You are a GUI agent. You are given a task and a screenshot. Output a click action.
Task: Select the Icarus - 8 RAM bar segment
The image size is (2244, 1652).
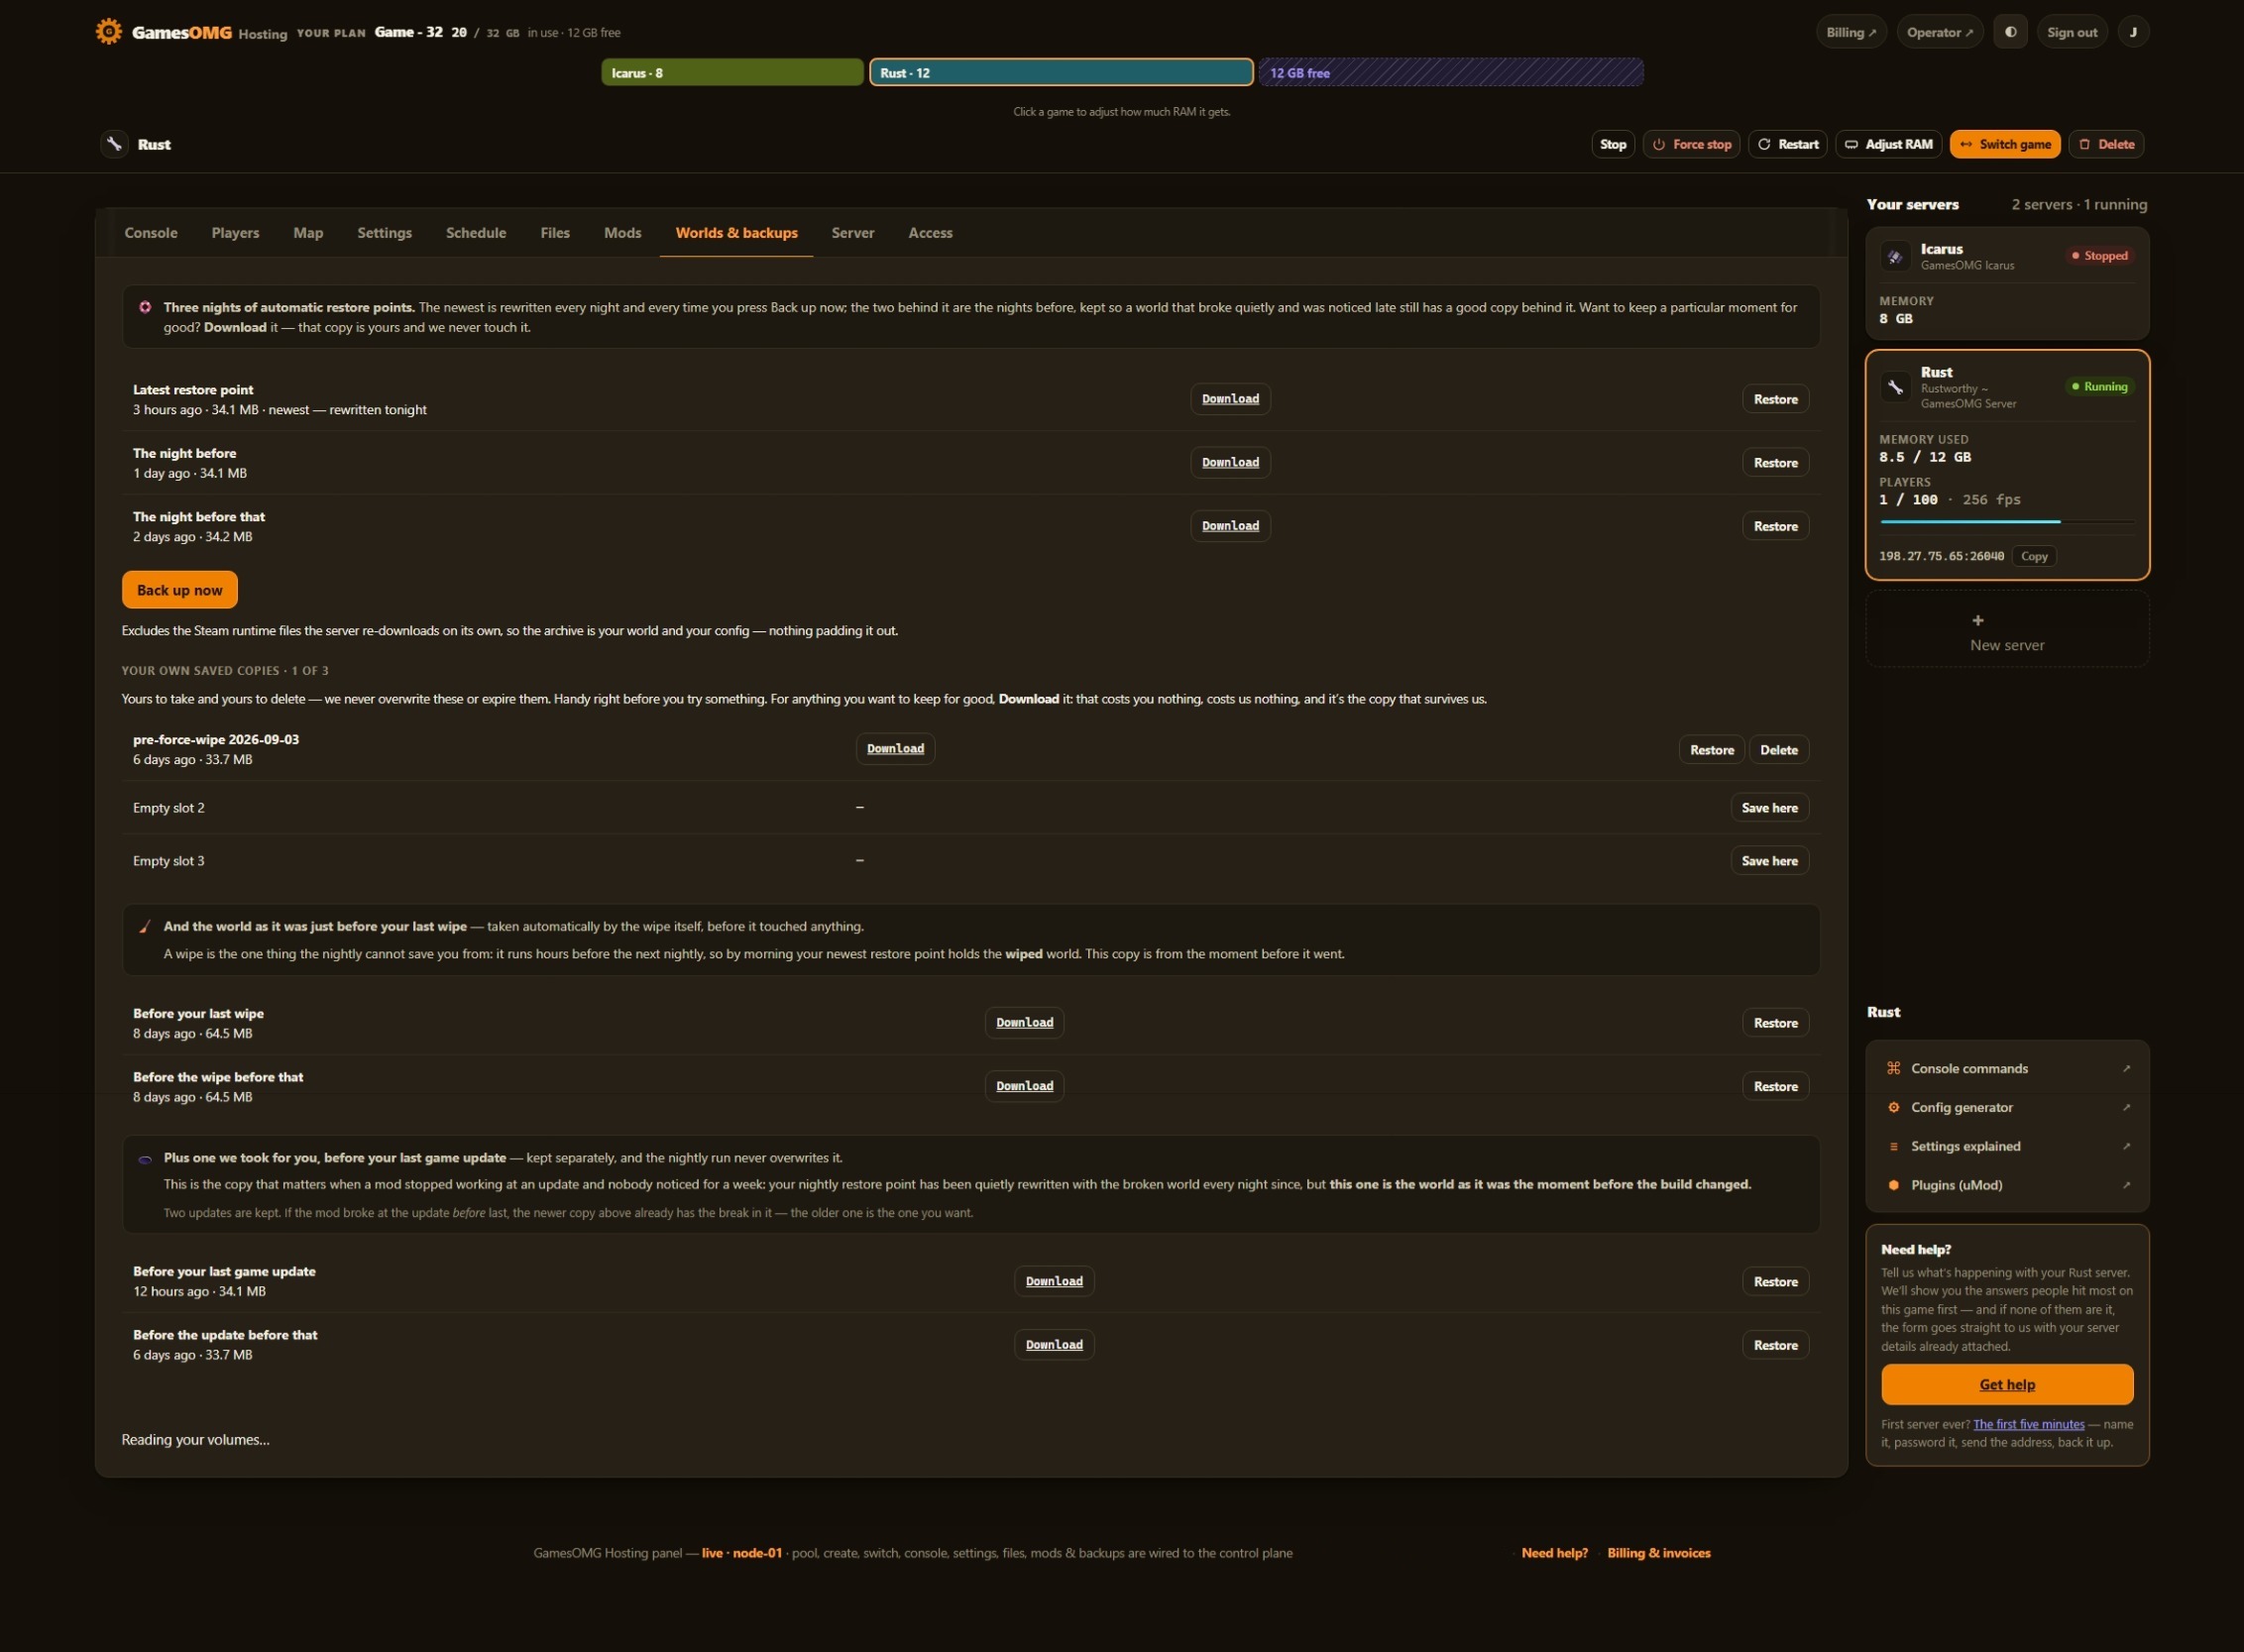pos(732,72)
